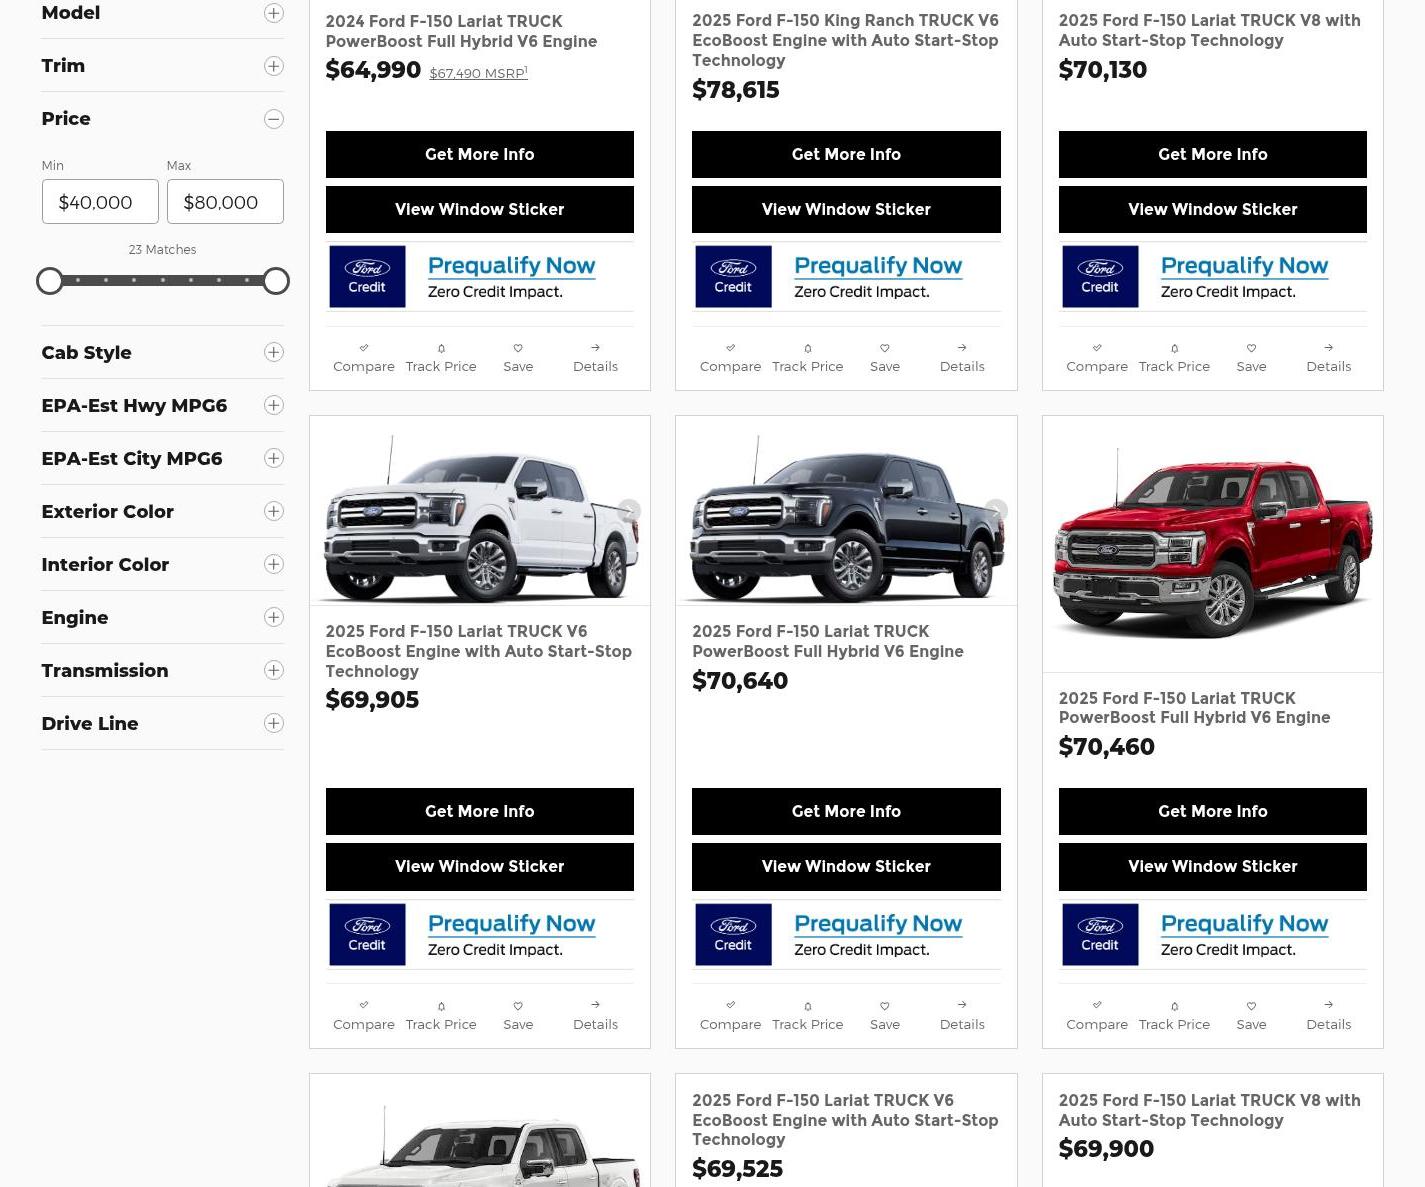Save the $69,905 F-150 Lariat EcoBoost
This screenshot has height=1187, width=1425.
518,1016
